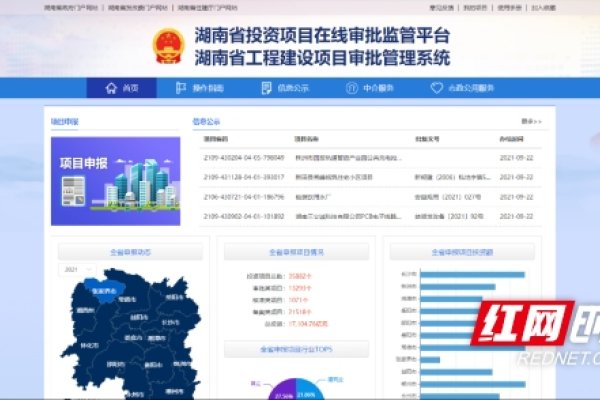Image resolution: width=600 pixels, height=400 pixels.
Task: Select 邵阳市 on the province map
Action: (116, 364)
